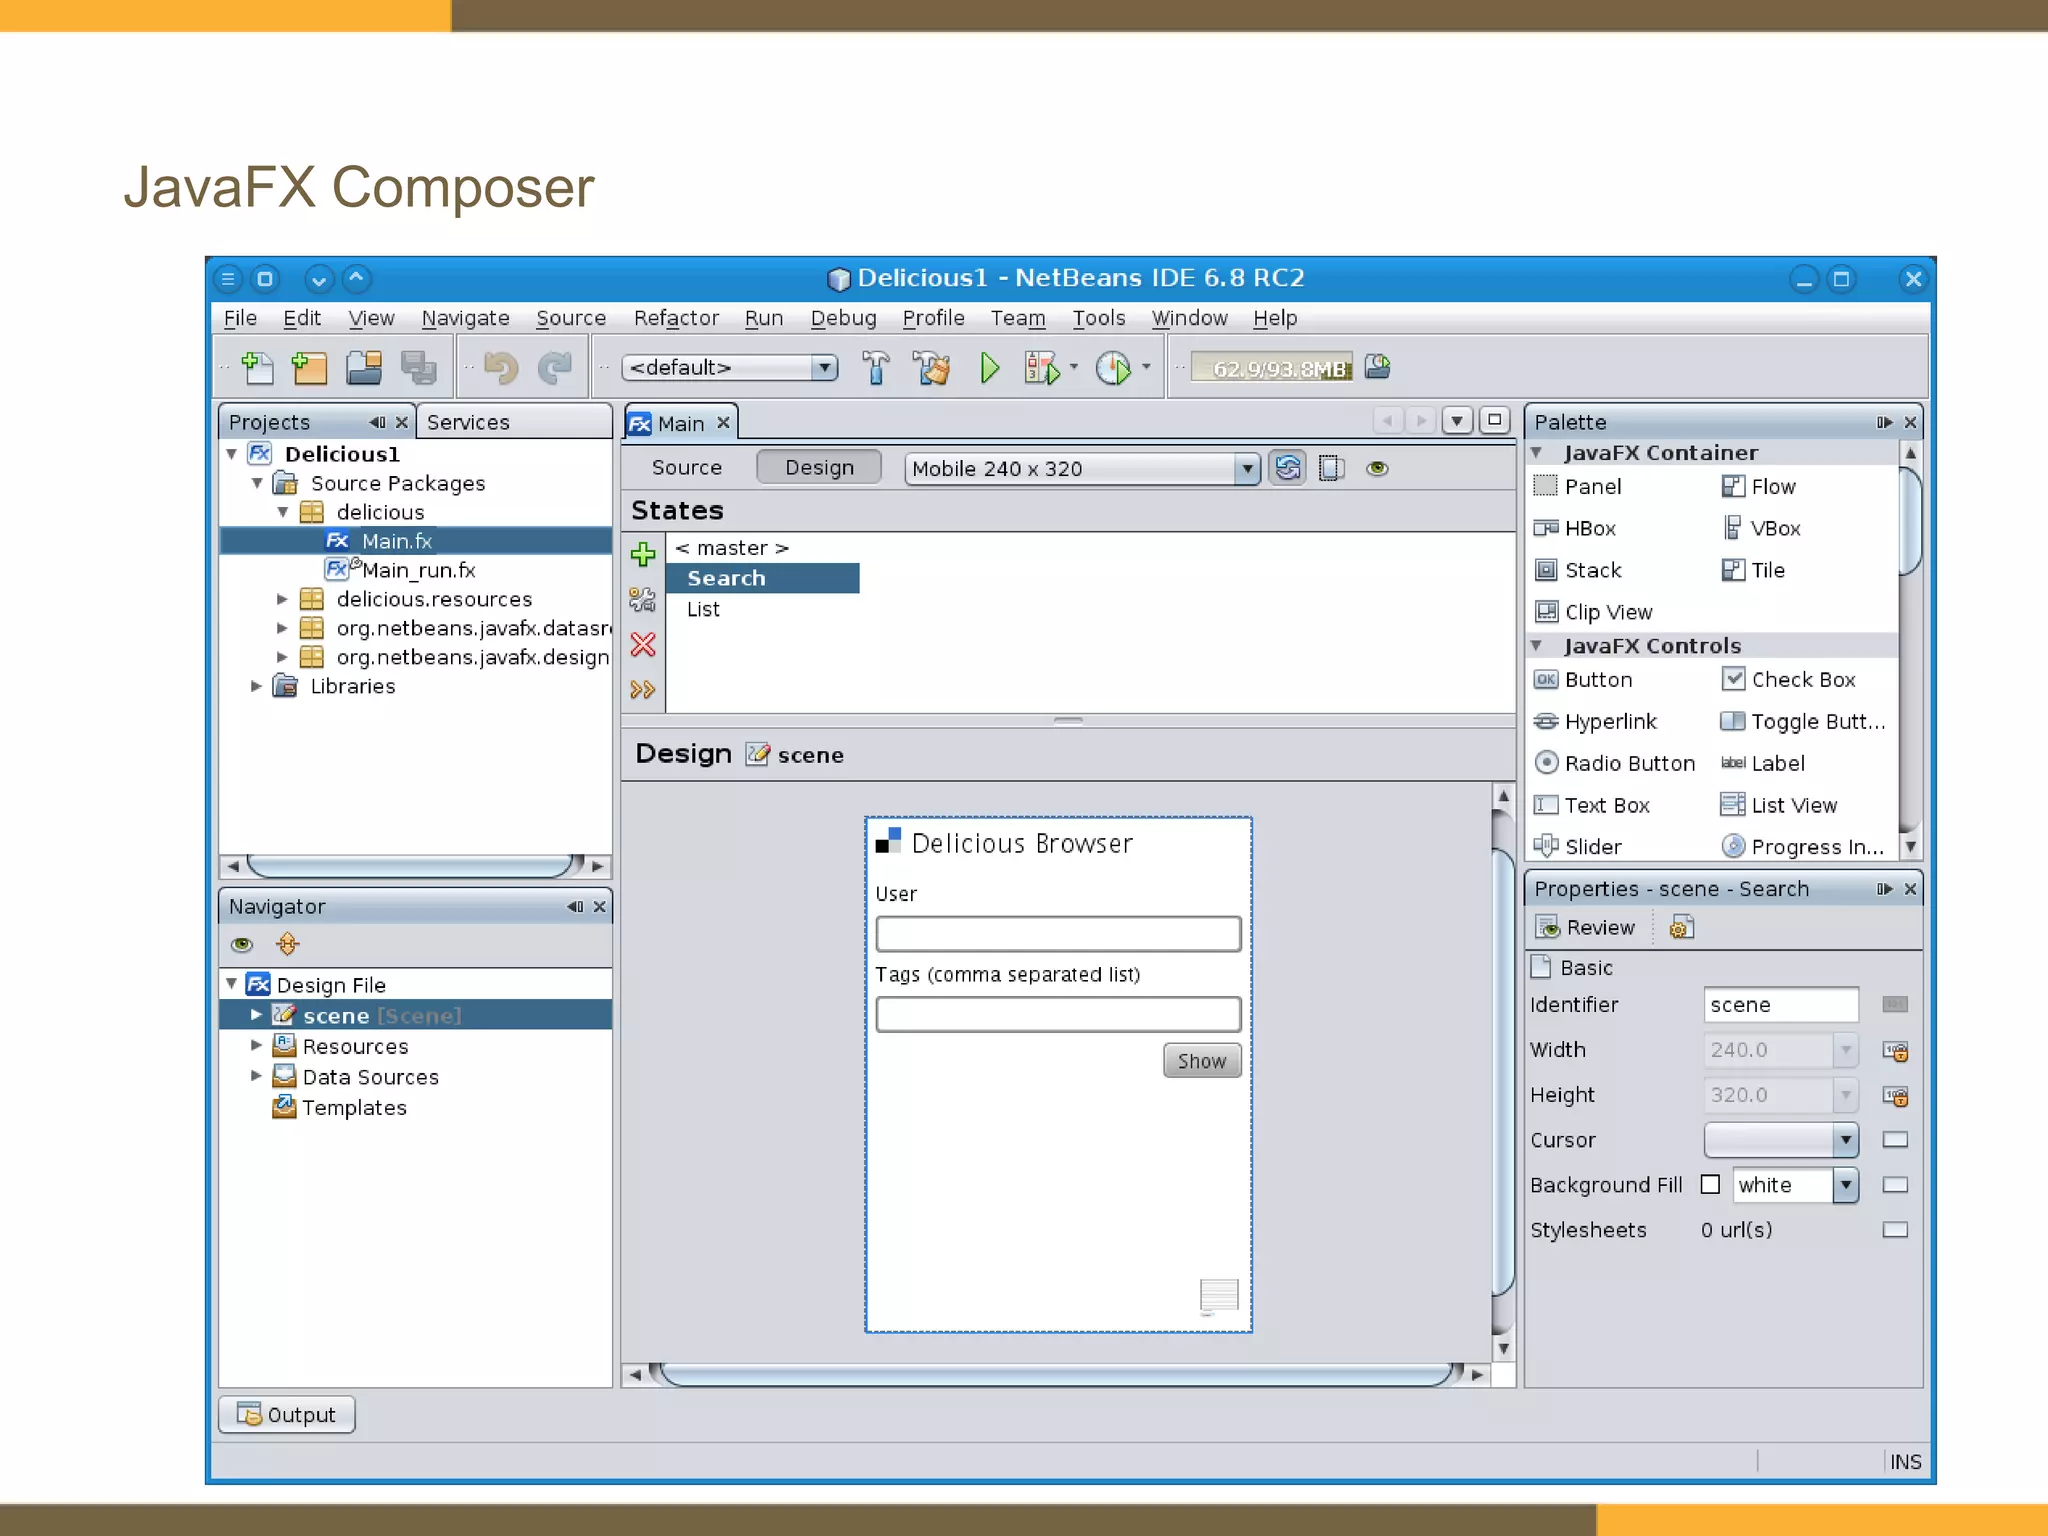The height and width of the screenshot is (1536, 2048).
Task: Toggle Design view button
Action: tap(819, 467)
